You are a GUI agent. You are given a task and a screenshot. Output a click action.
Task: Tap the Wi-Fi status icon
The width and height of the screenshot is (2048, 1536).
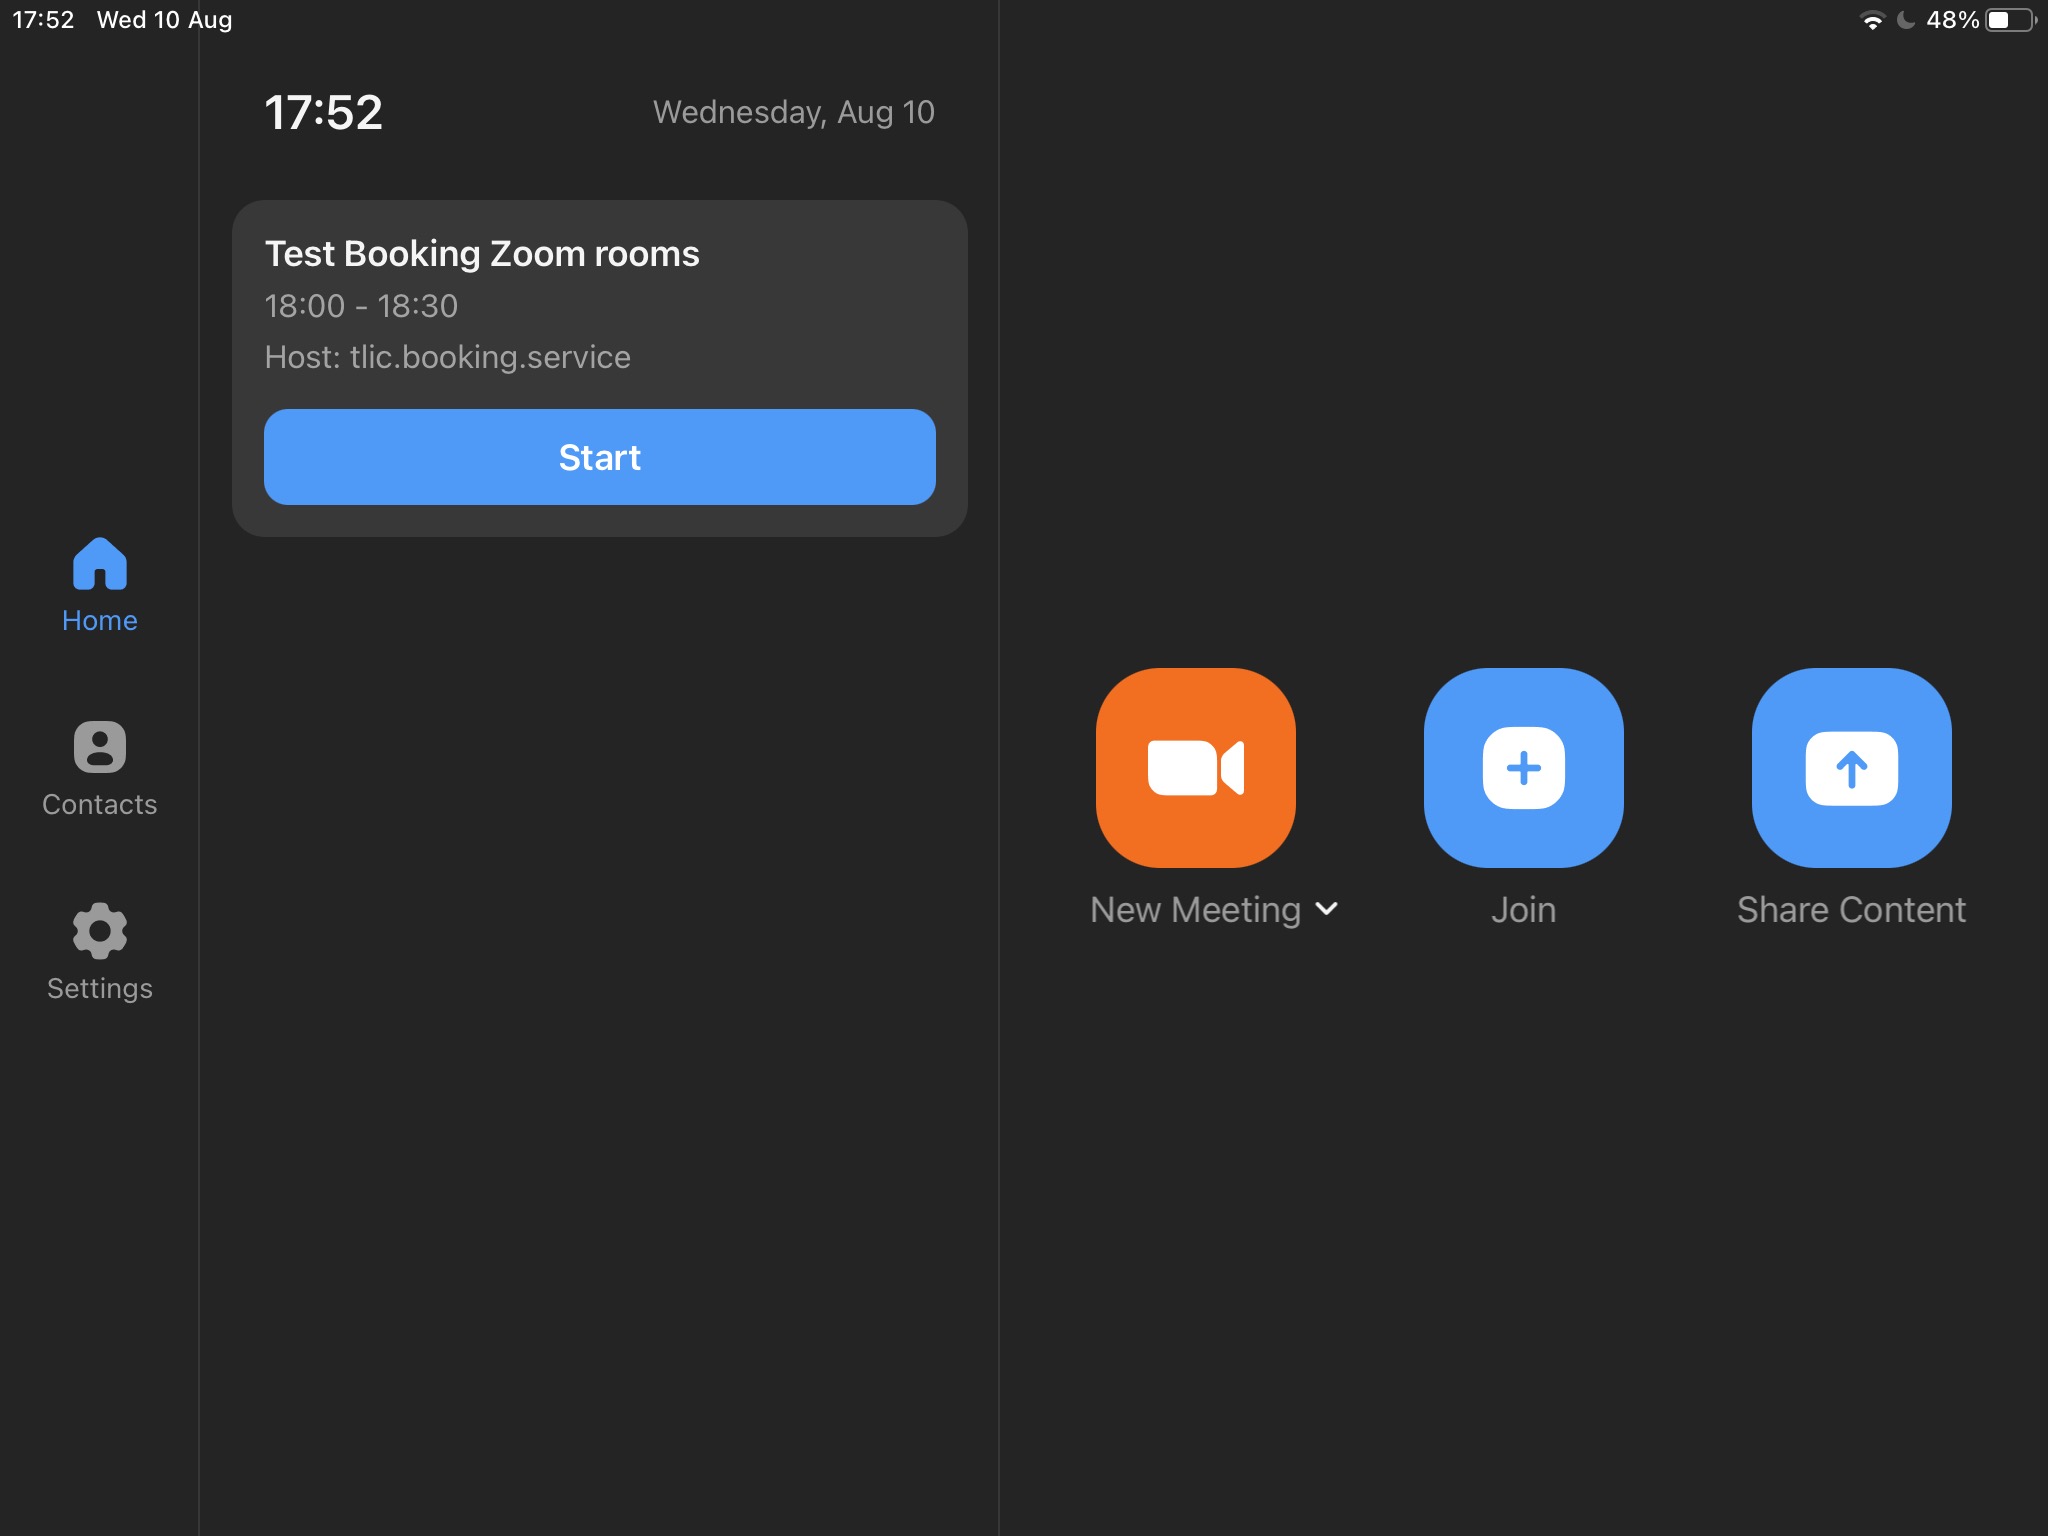[1871, 20]
